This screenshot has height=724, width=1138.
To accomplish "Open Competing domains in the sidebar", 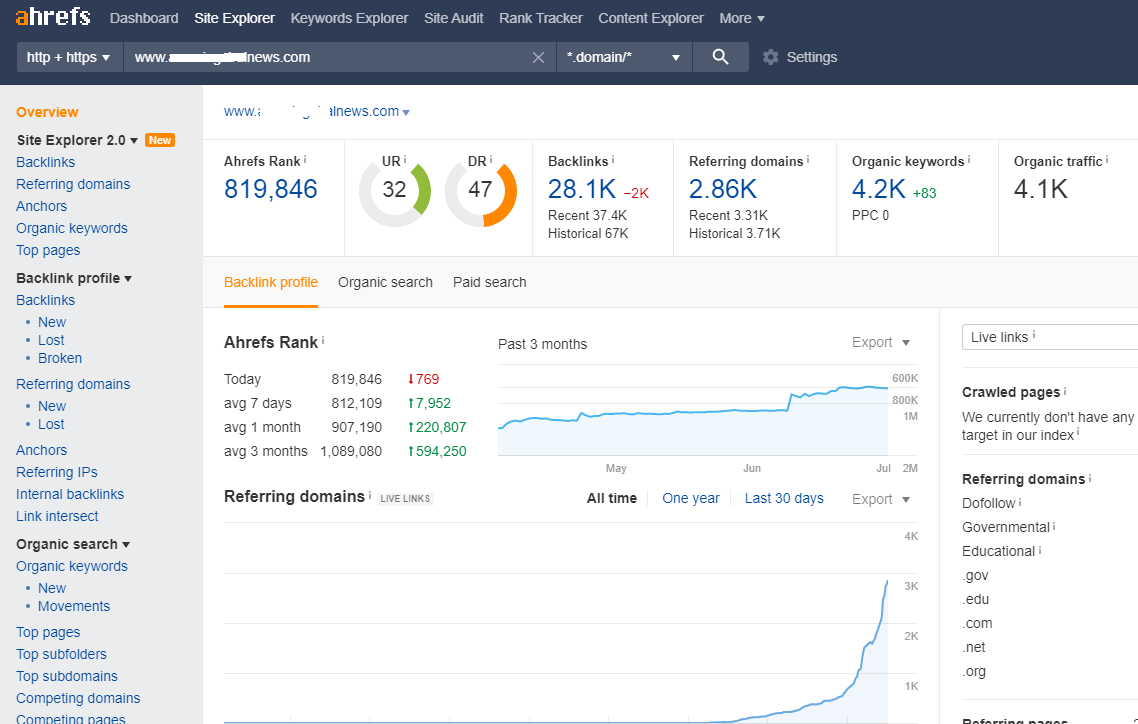I will click(x=78, y=699).
